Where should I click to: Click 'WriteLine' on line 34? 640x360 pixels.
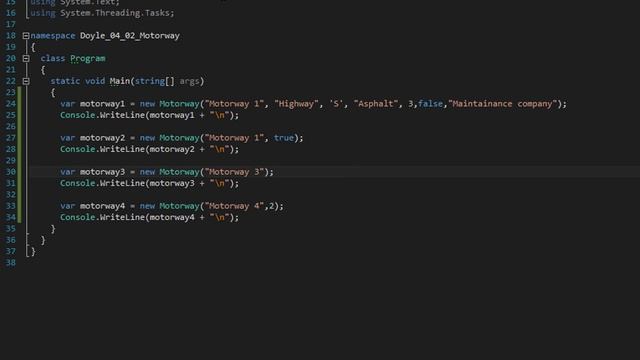pyautogui.click(x=122, y=218)
